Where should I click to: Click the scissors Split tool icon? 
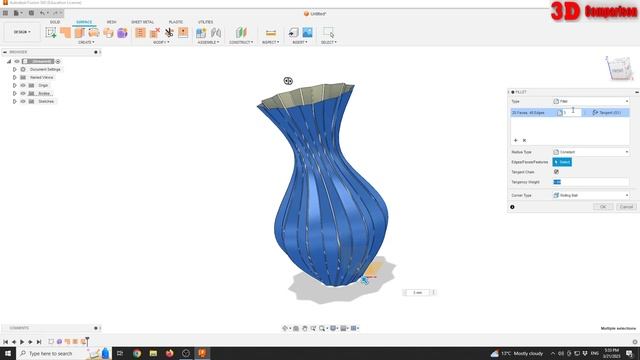169,32
